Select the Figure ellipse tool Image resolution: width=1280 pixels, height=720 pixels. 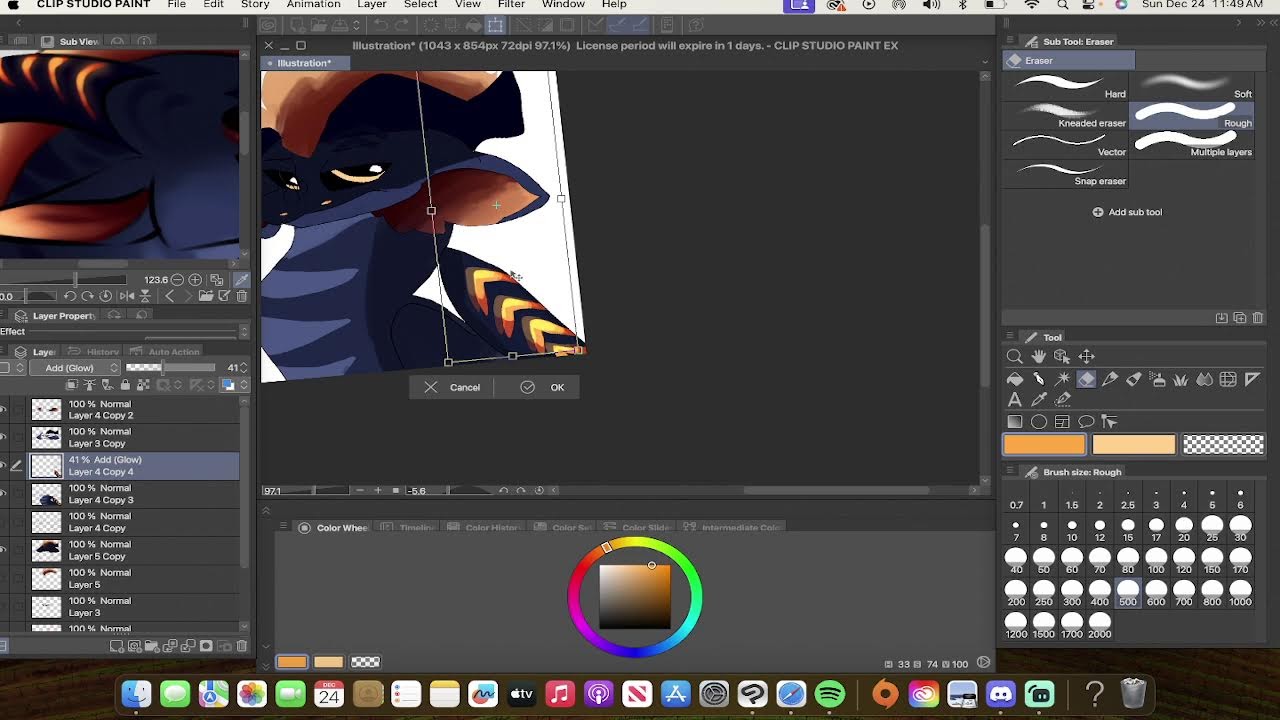pyautogui.click(x=1039, y=422)
